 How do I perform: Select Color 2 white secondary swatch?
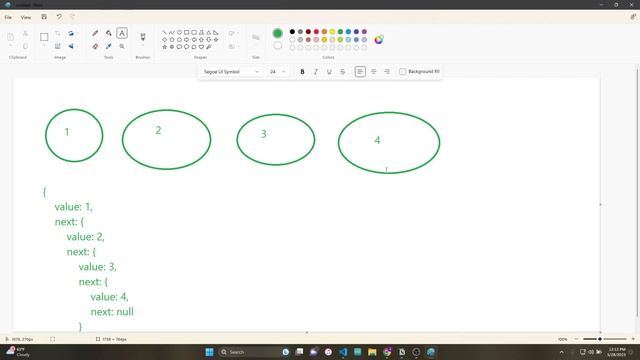pos(278,45)
